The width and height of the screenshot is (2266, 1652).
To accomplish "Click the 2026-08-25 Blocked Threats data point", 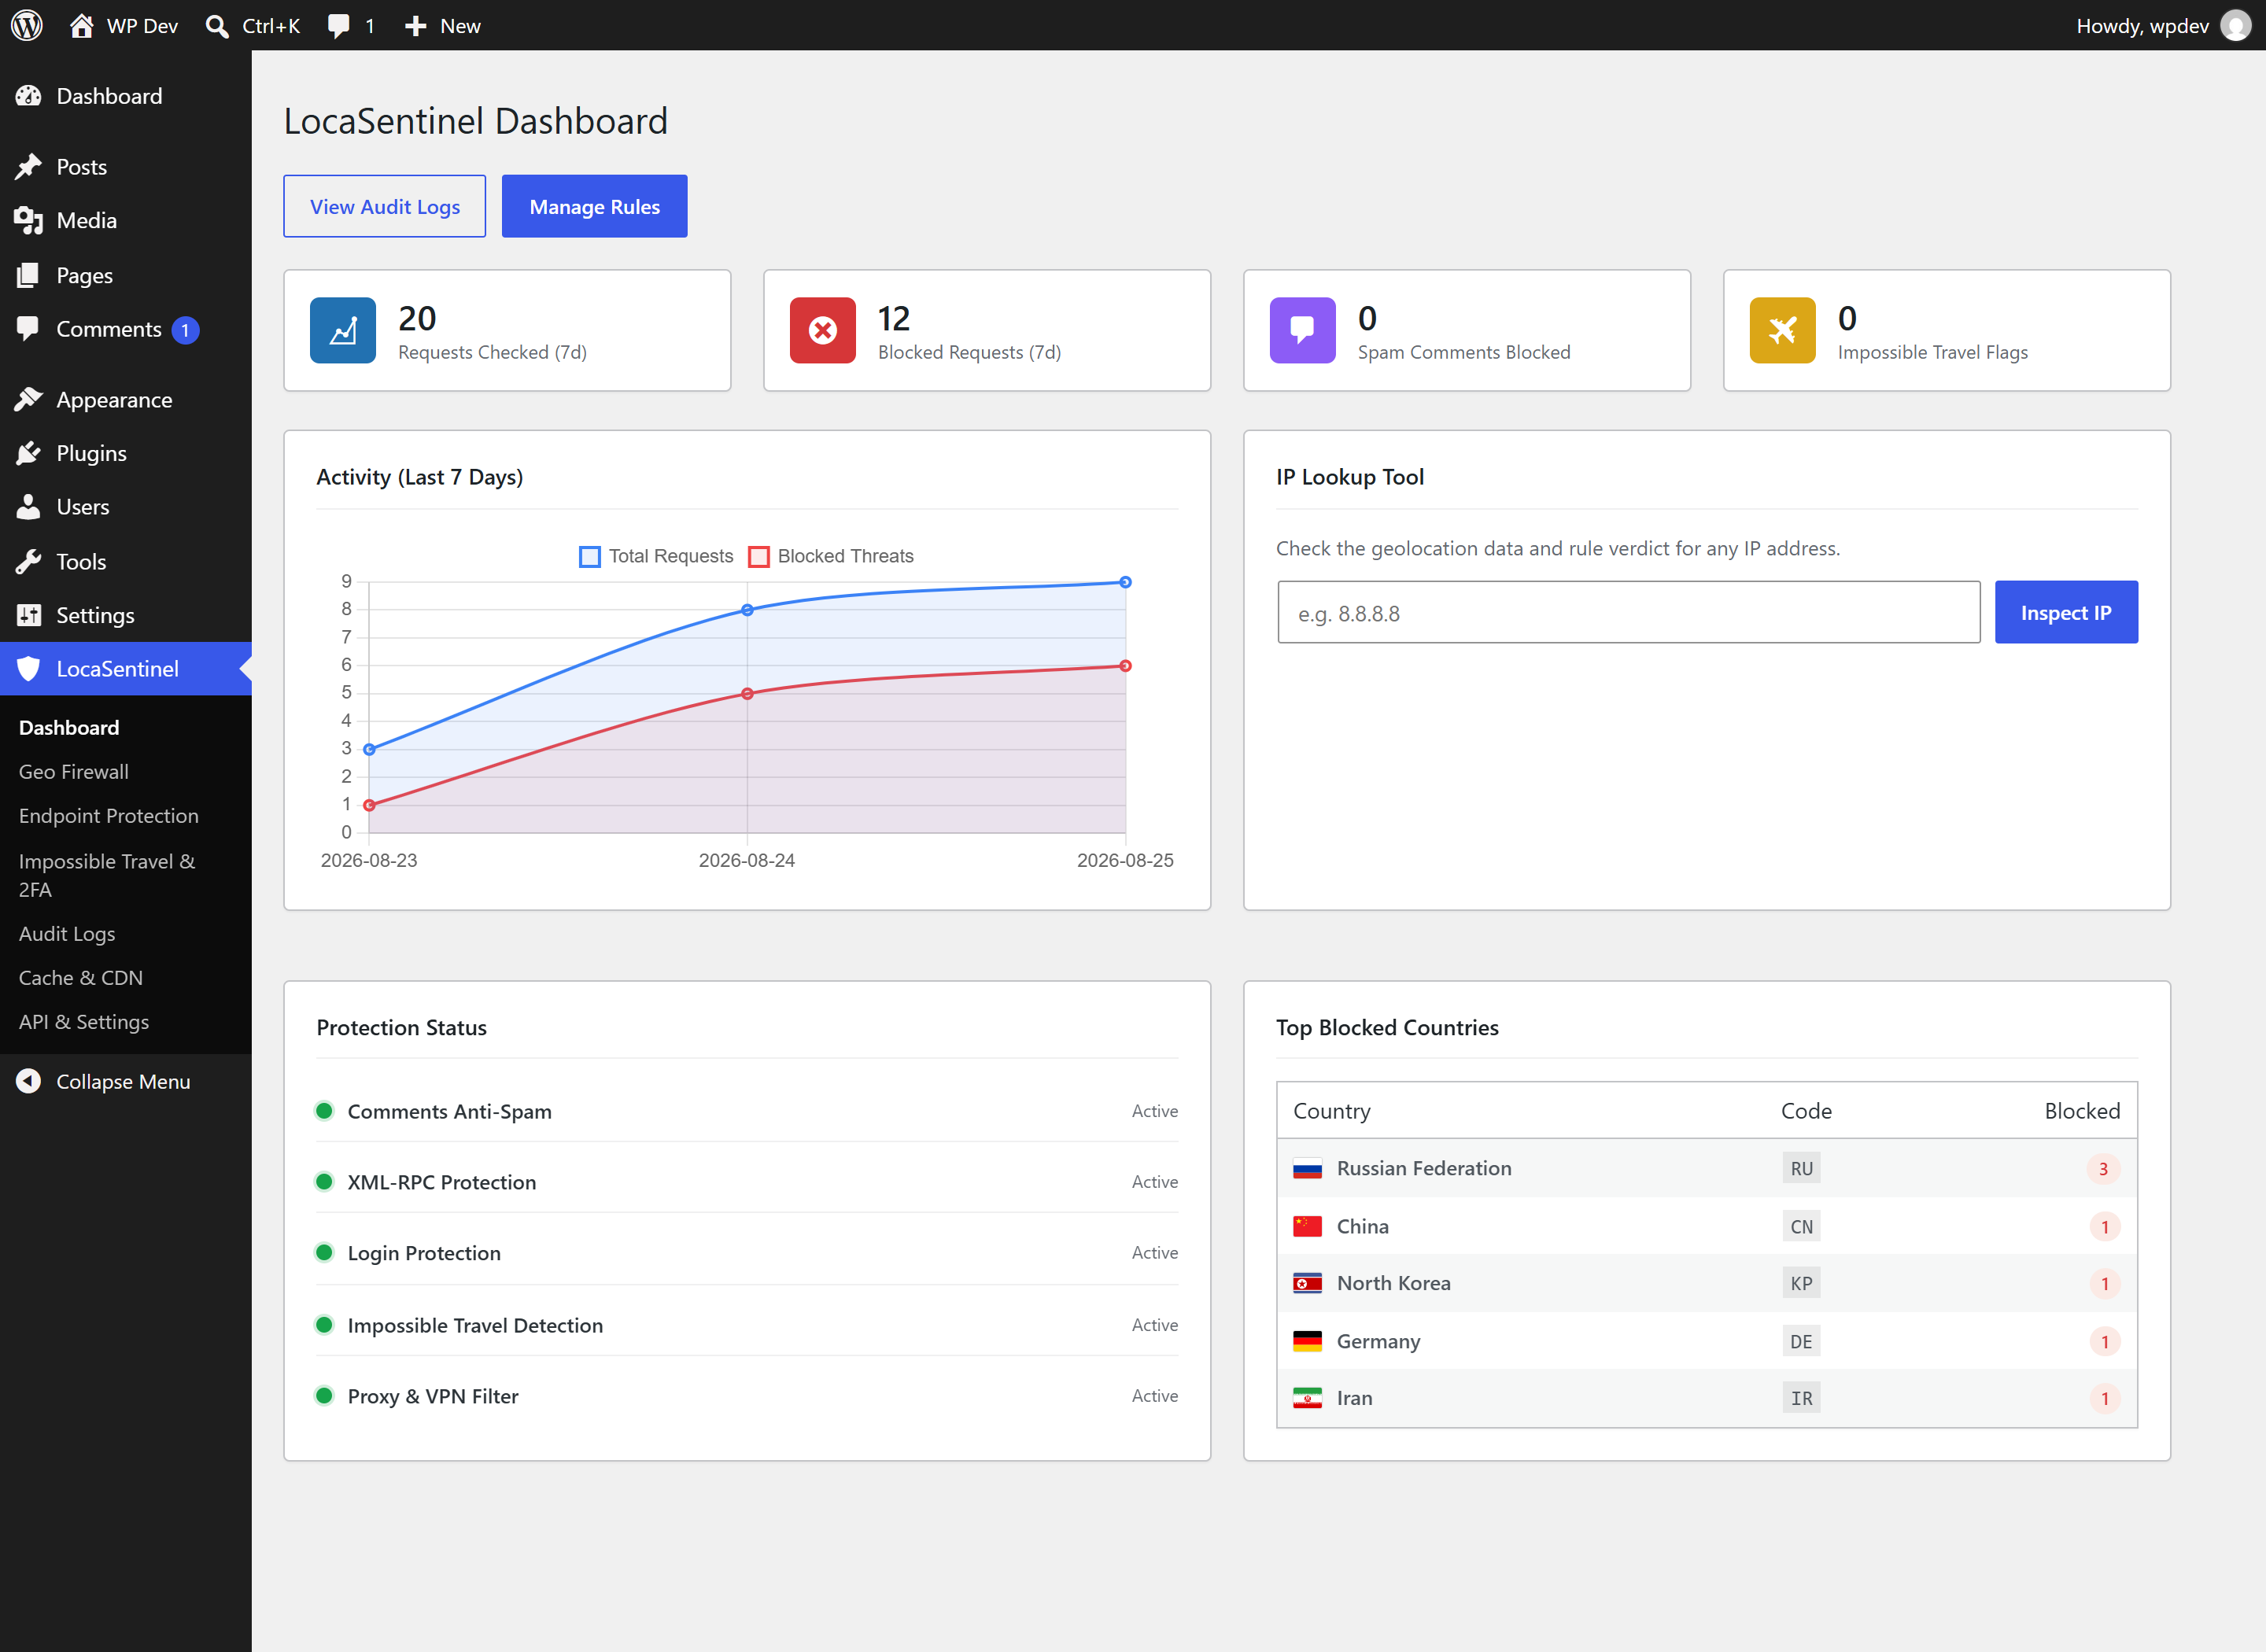I will [x=1125, y=666].
